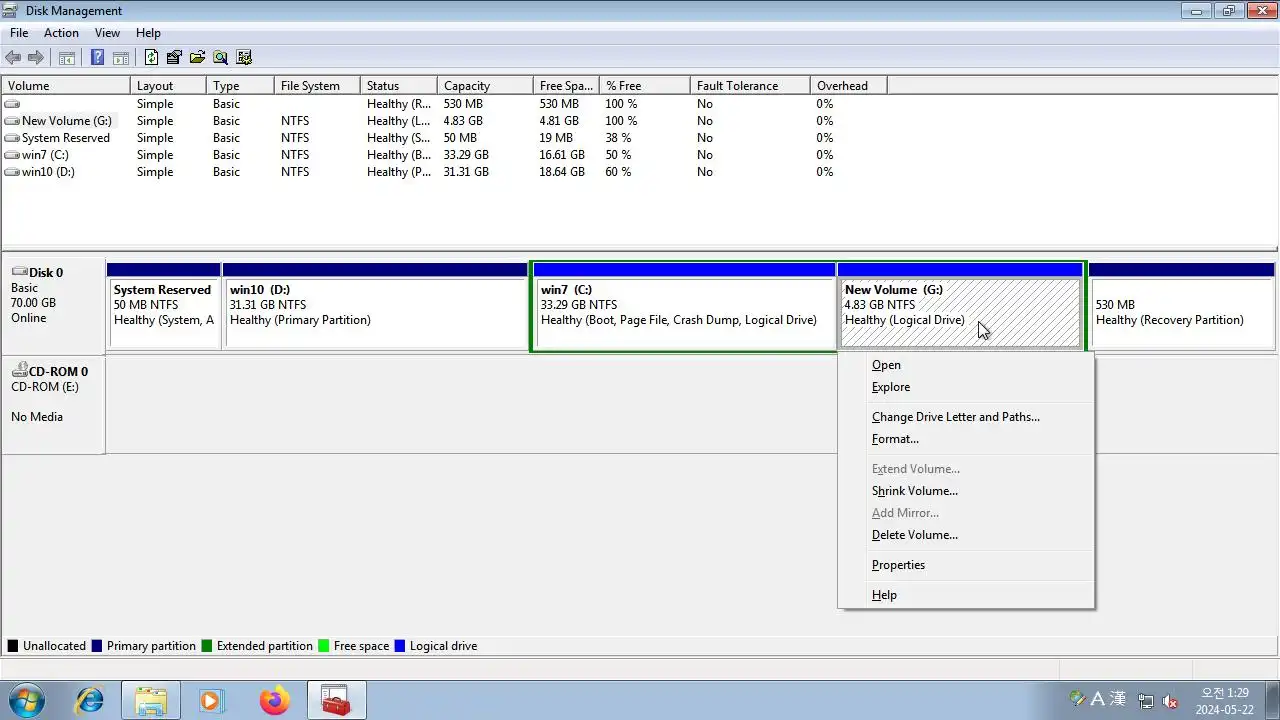
Task: Sort by the Layout column header
Action: 168,86
